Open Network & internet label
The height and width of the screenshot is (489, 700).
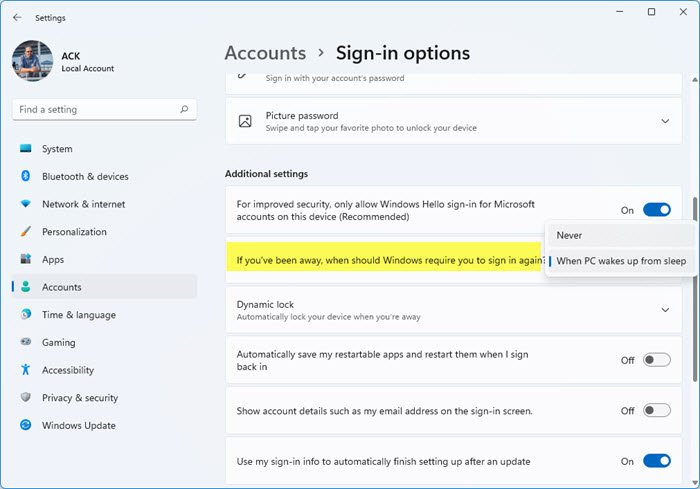[x=83, y=204]
